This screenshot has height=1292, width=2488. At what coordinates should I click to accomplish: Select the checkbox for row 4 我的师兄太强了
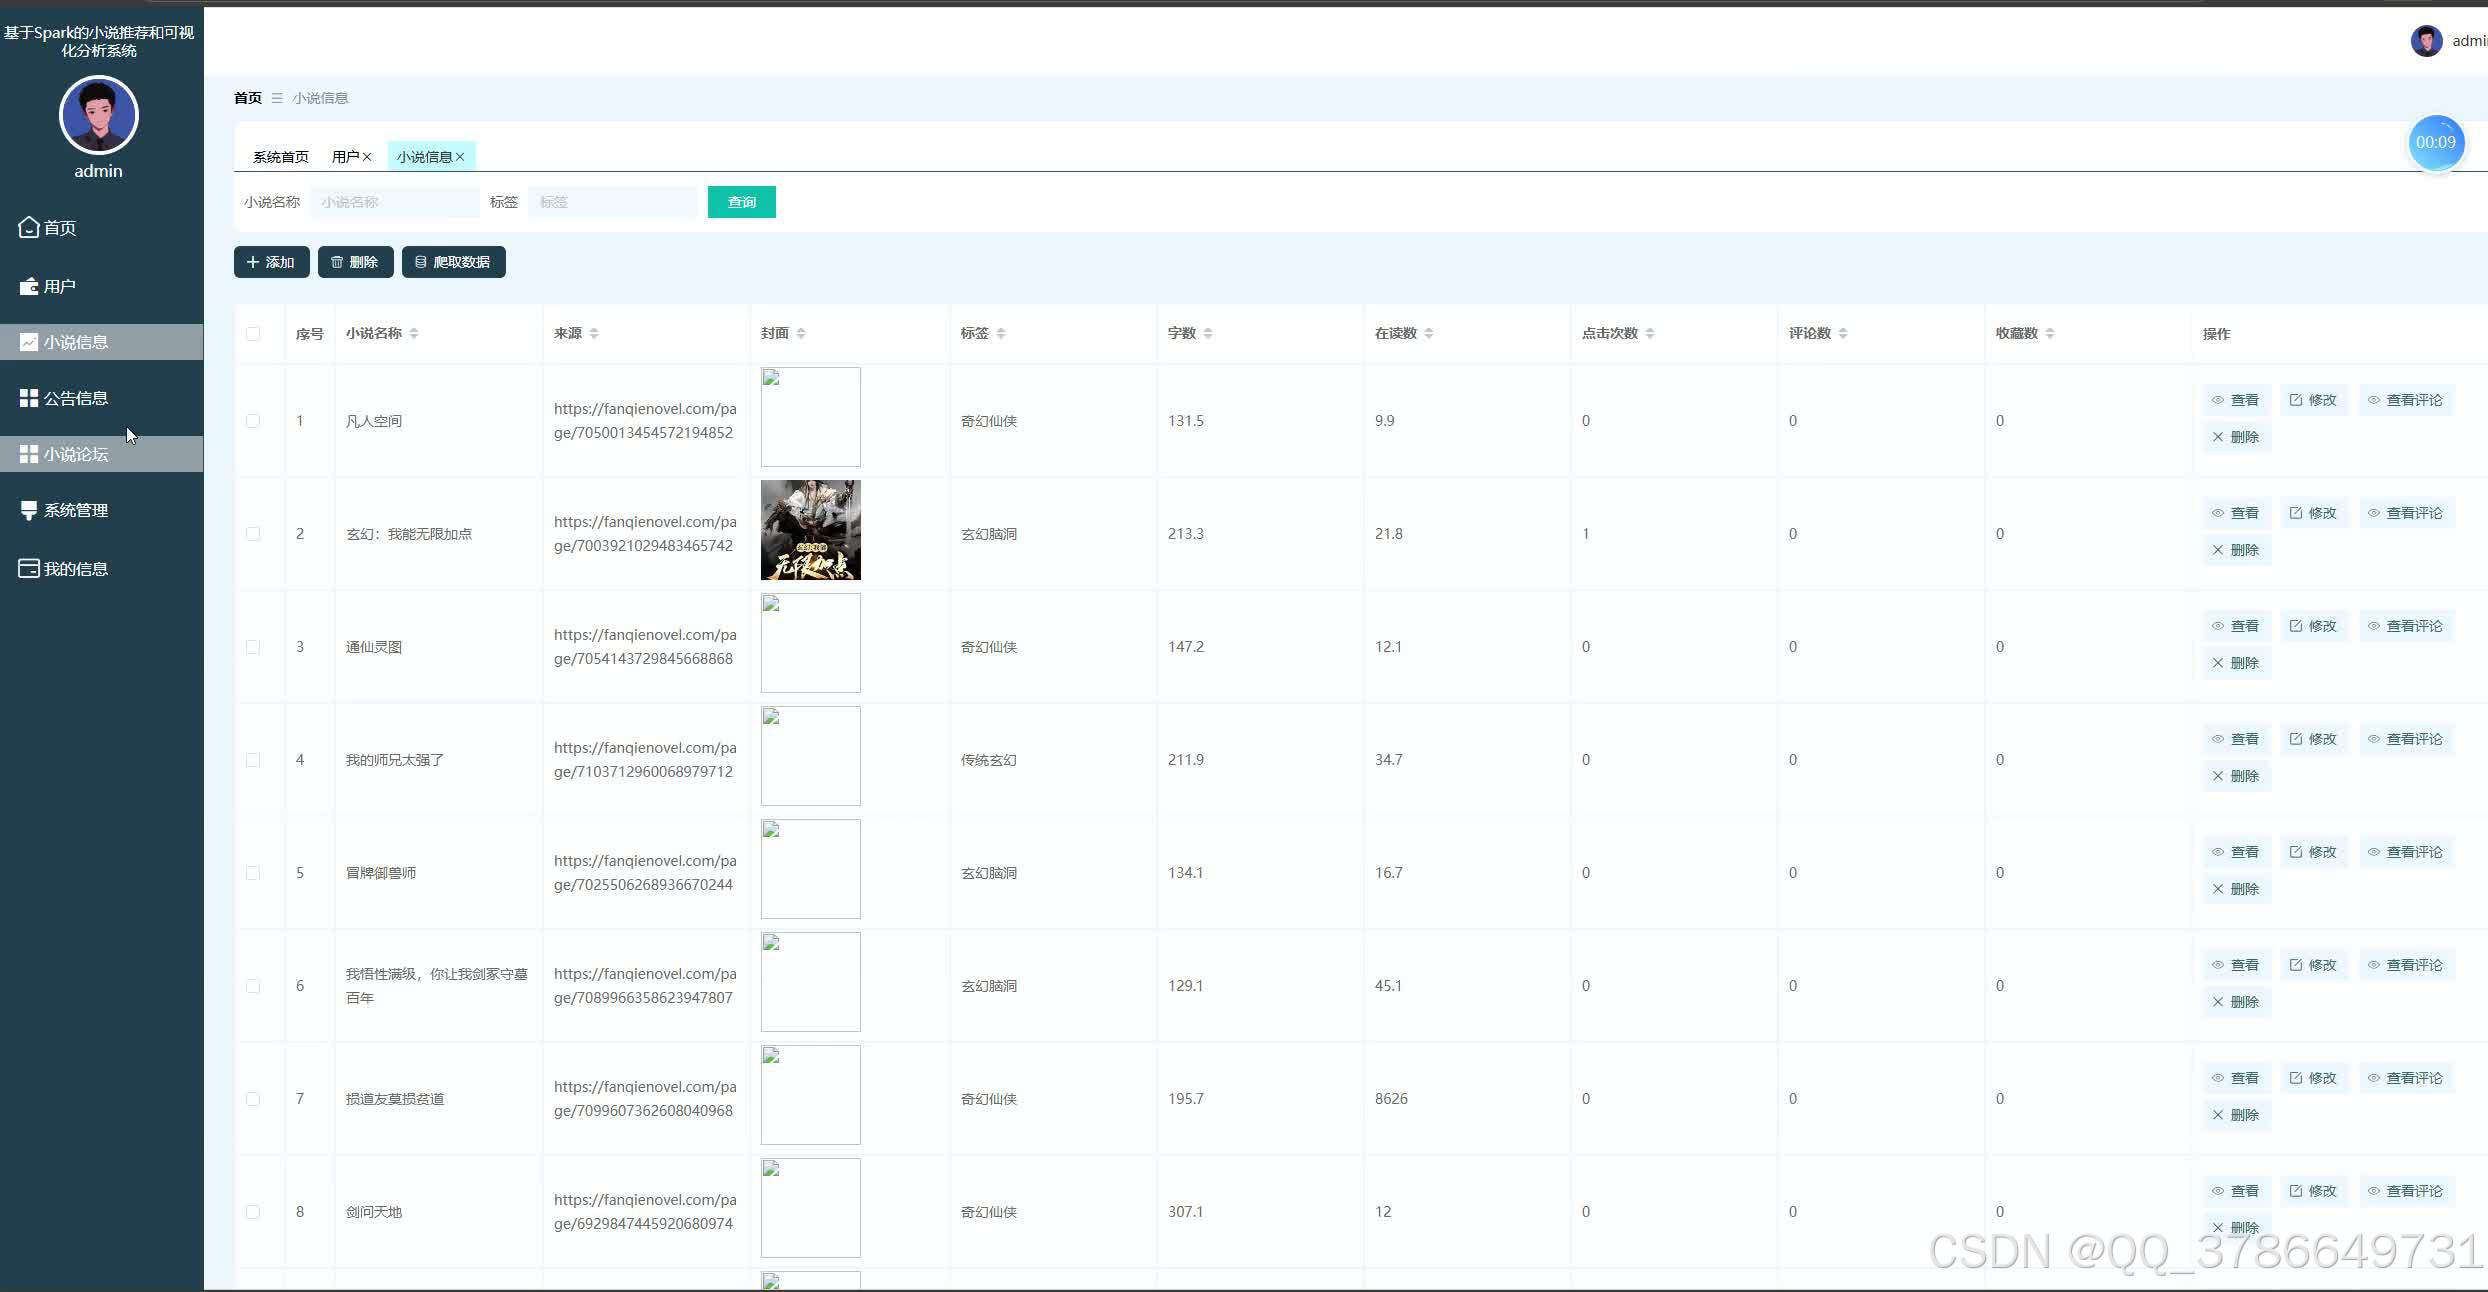point(253,760)
